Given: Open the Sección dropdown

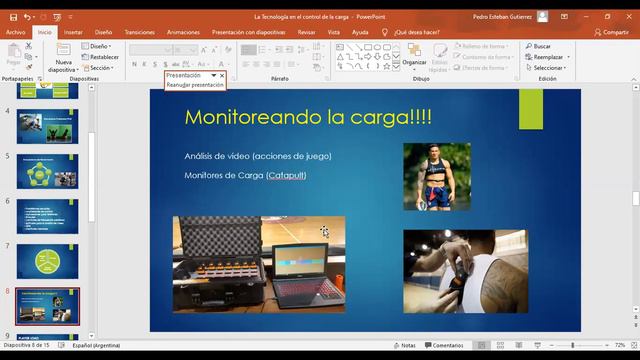Looking at the screenshot, I should [98, 68].
